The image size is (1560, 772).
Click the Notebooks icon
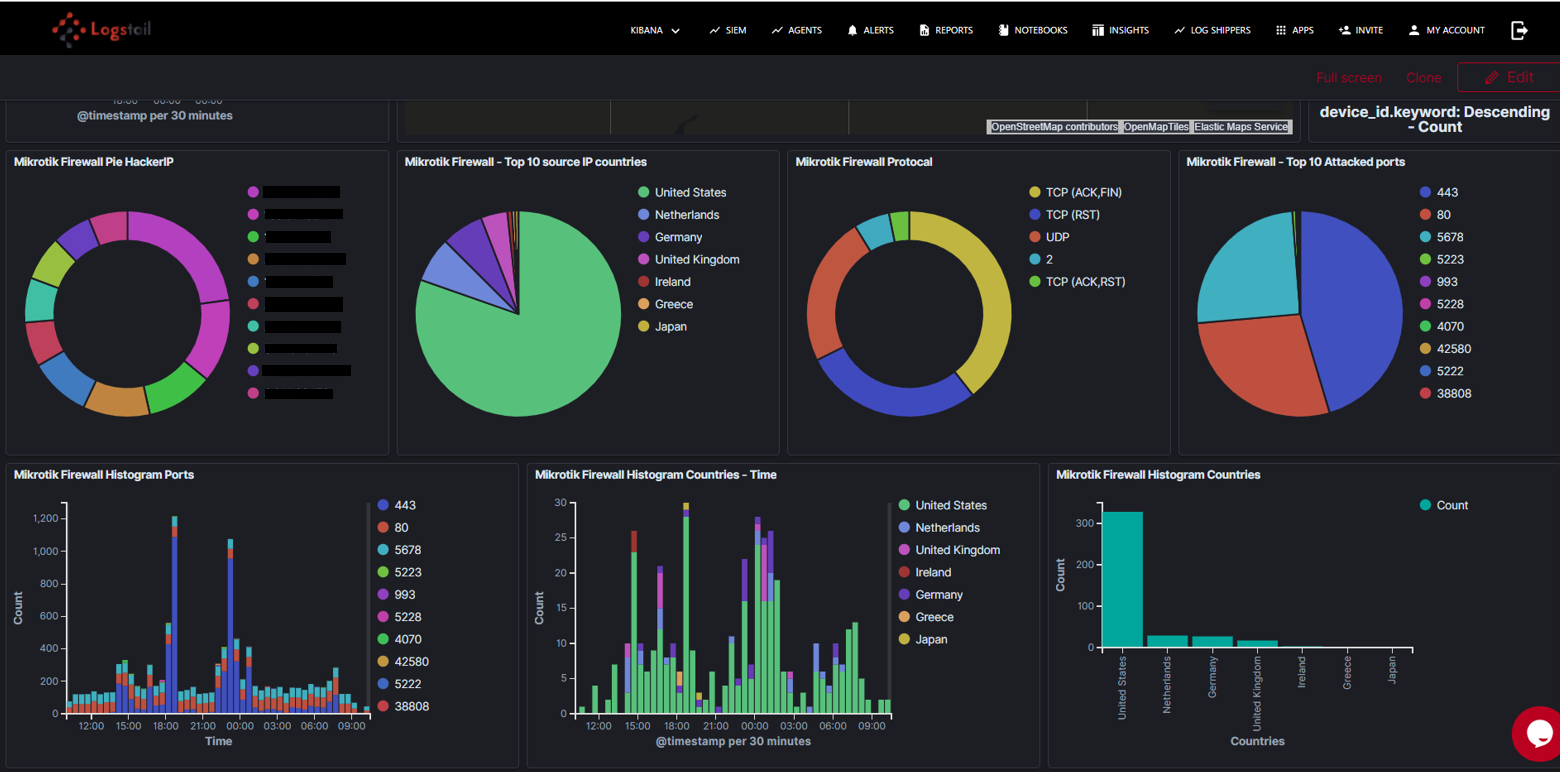coord(1003,31)
